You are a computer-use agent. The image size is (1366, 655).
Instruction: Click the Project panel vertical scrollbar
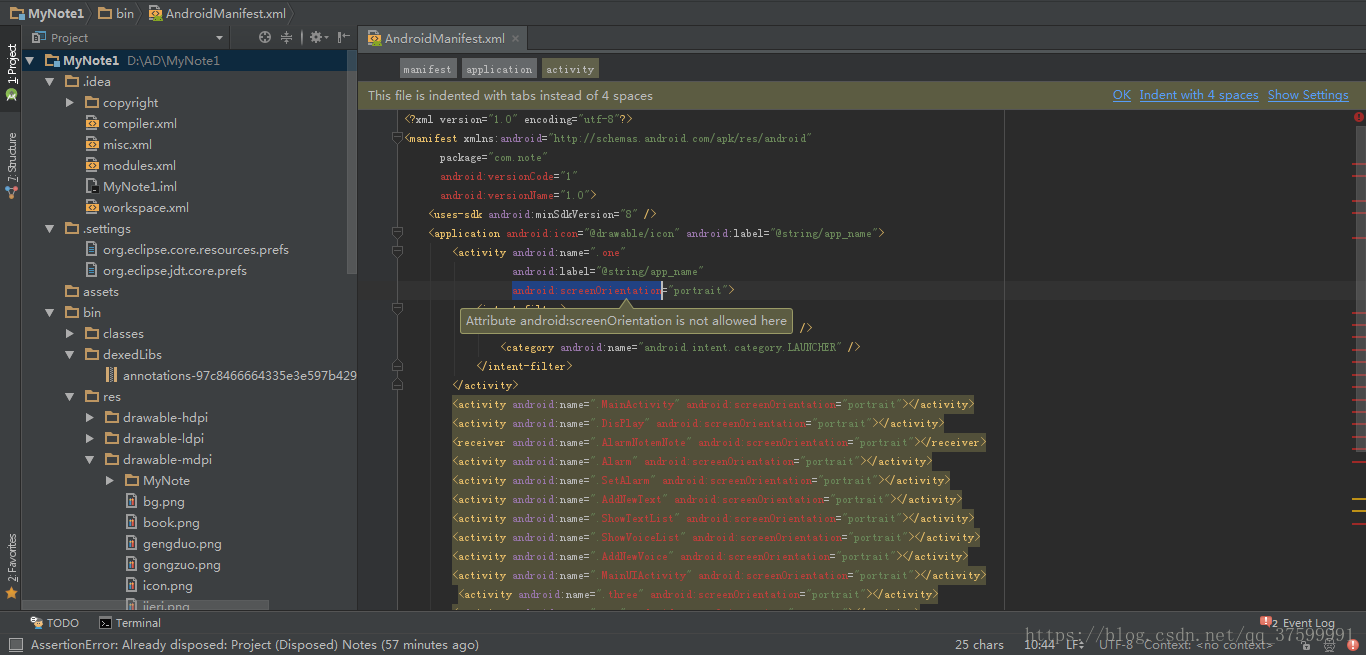351,160
